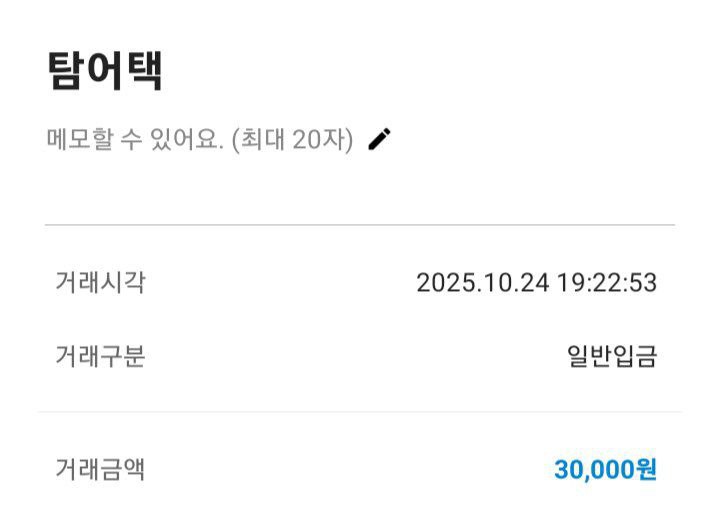Screen dimensions: 720x520
Task: Tap the blue '30,000' amount digits
Action: coord(594,470)
